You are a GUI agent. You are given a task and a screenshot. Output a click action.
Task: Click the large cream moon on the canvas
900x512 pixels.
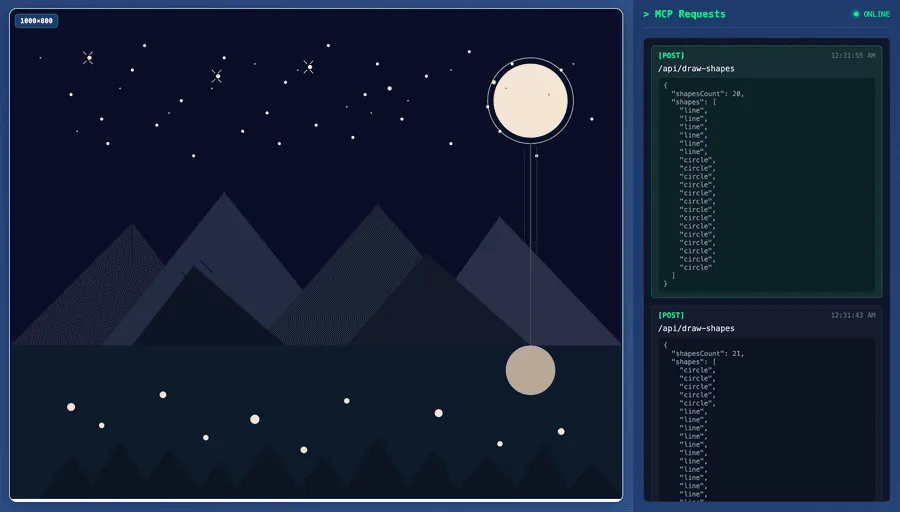click(530, 100)
